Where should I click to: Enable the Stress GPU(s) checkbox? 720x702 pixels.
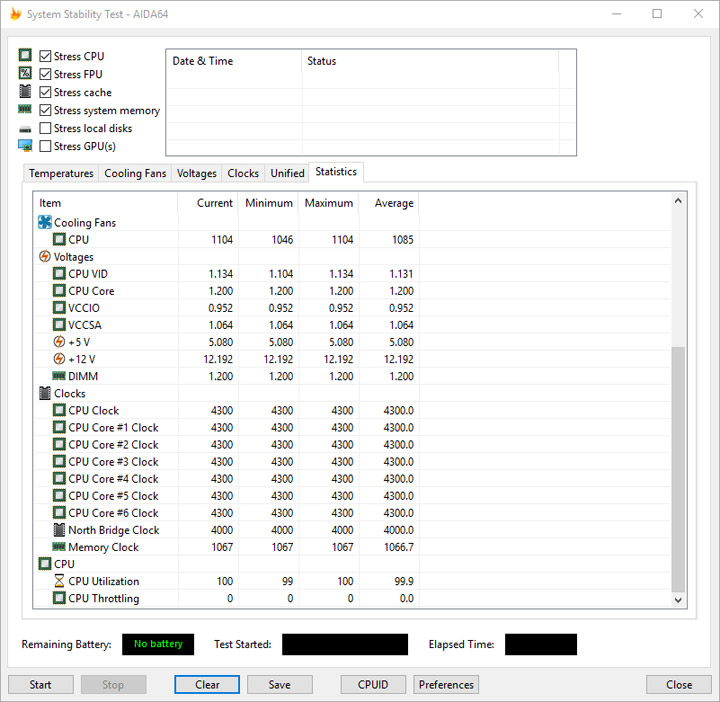(x=45, y=146)
